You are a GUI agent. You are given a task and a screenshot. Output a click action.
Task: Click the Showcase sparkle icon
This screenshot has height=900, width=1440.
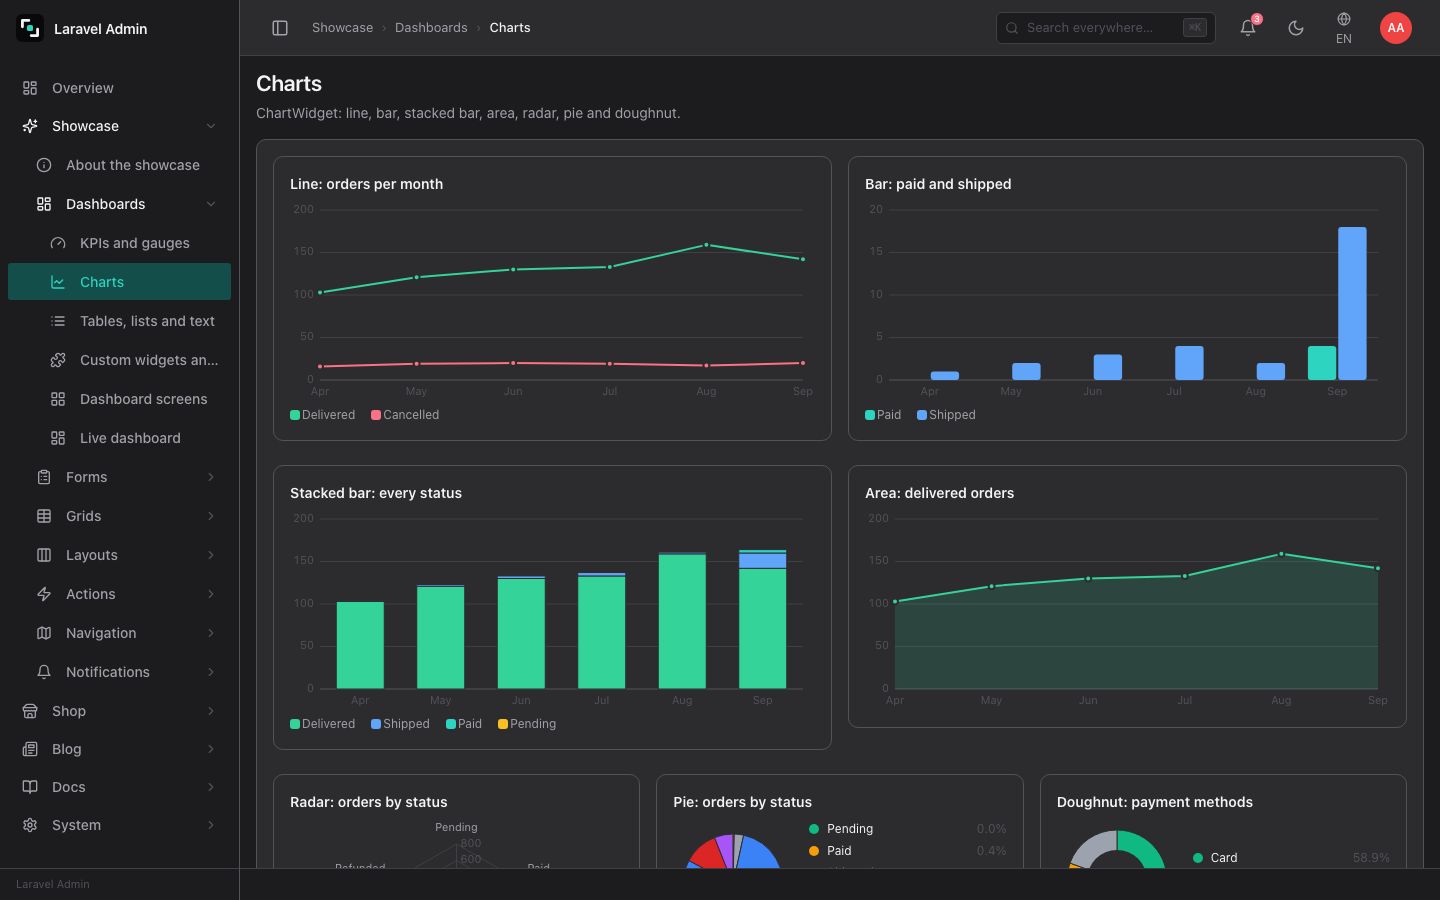tap(30, 126)
